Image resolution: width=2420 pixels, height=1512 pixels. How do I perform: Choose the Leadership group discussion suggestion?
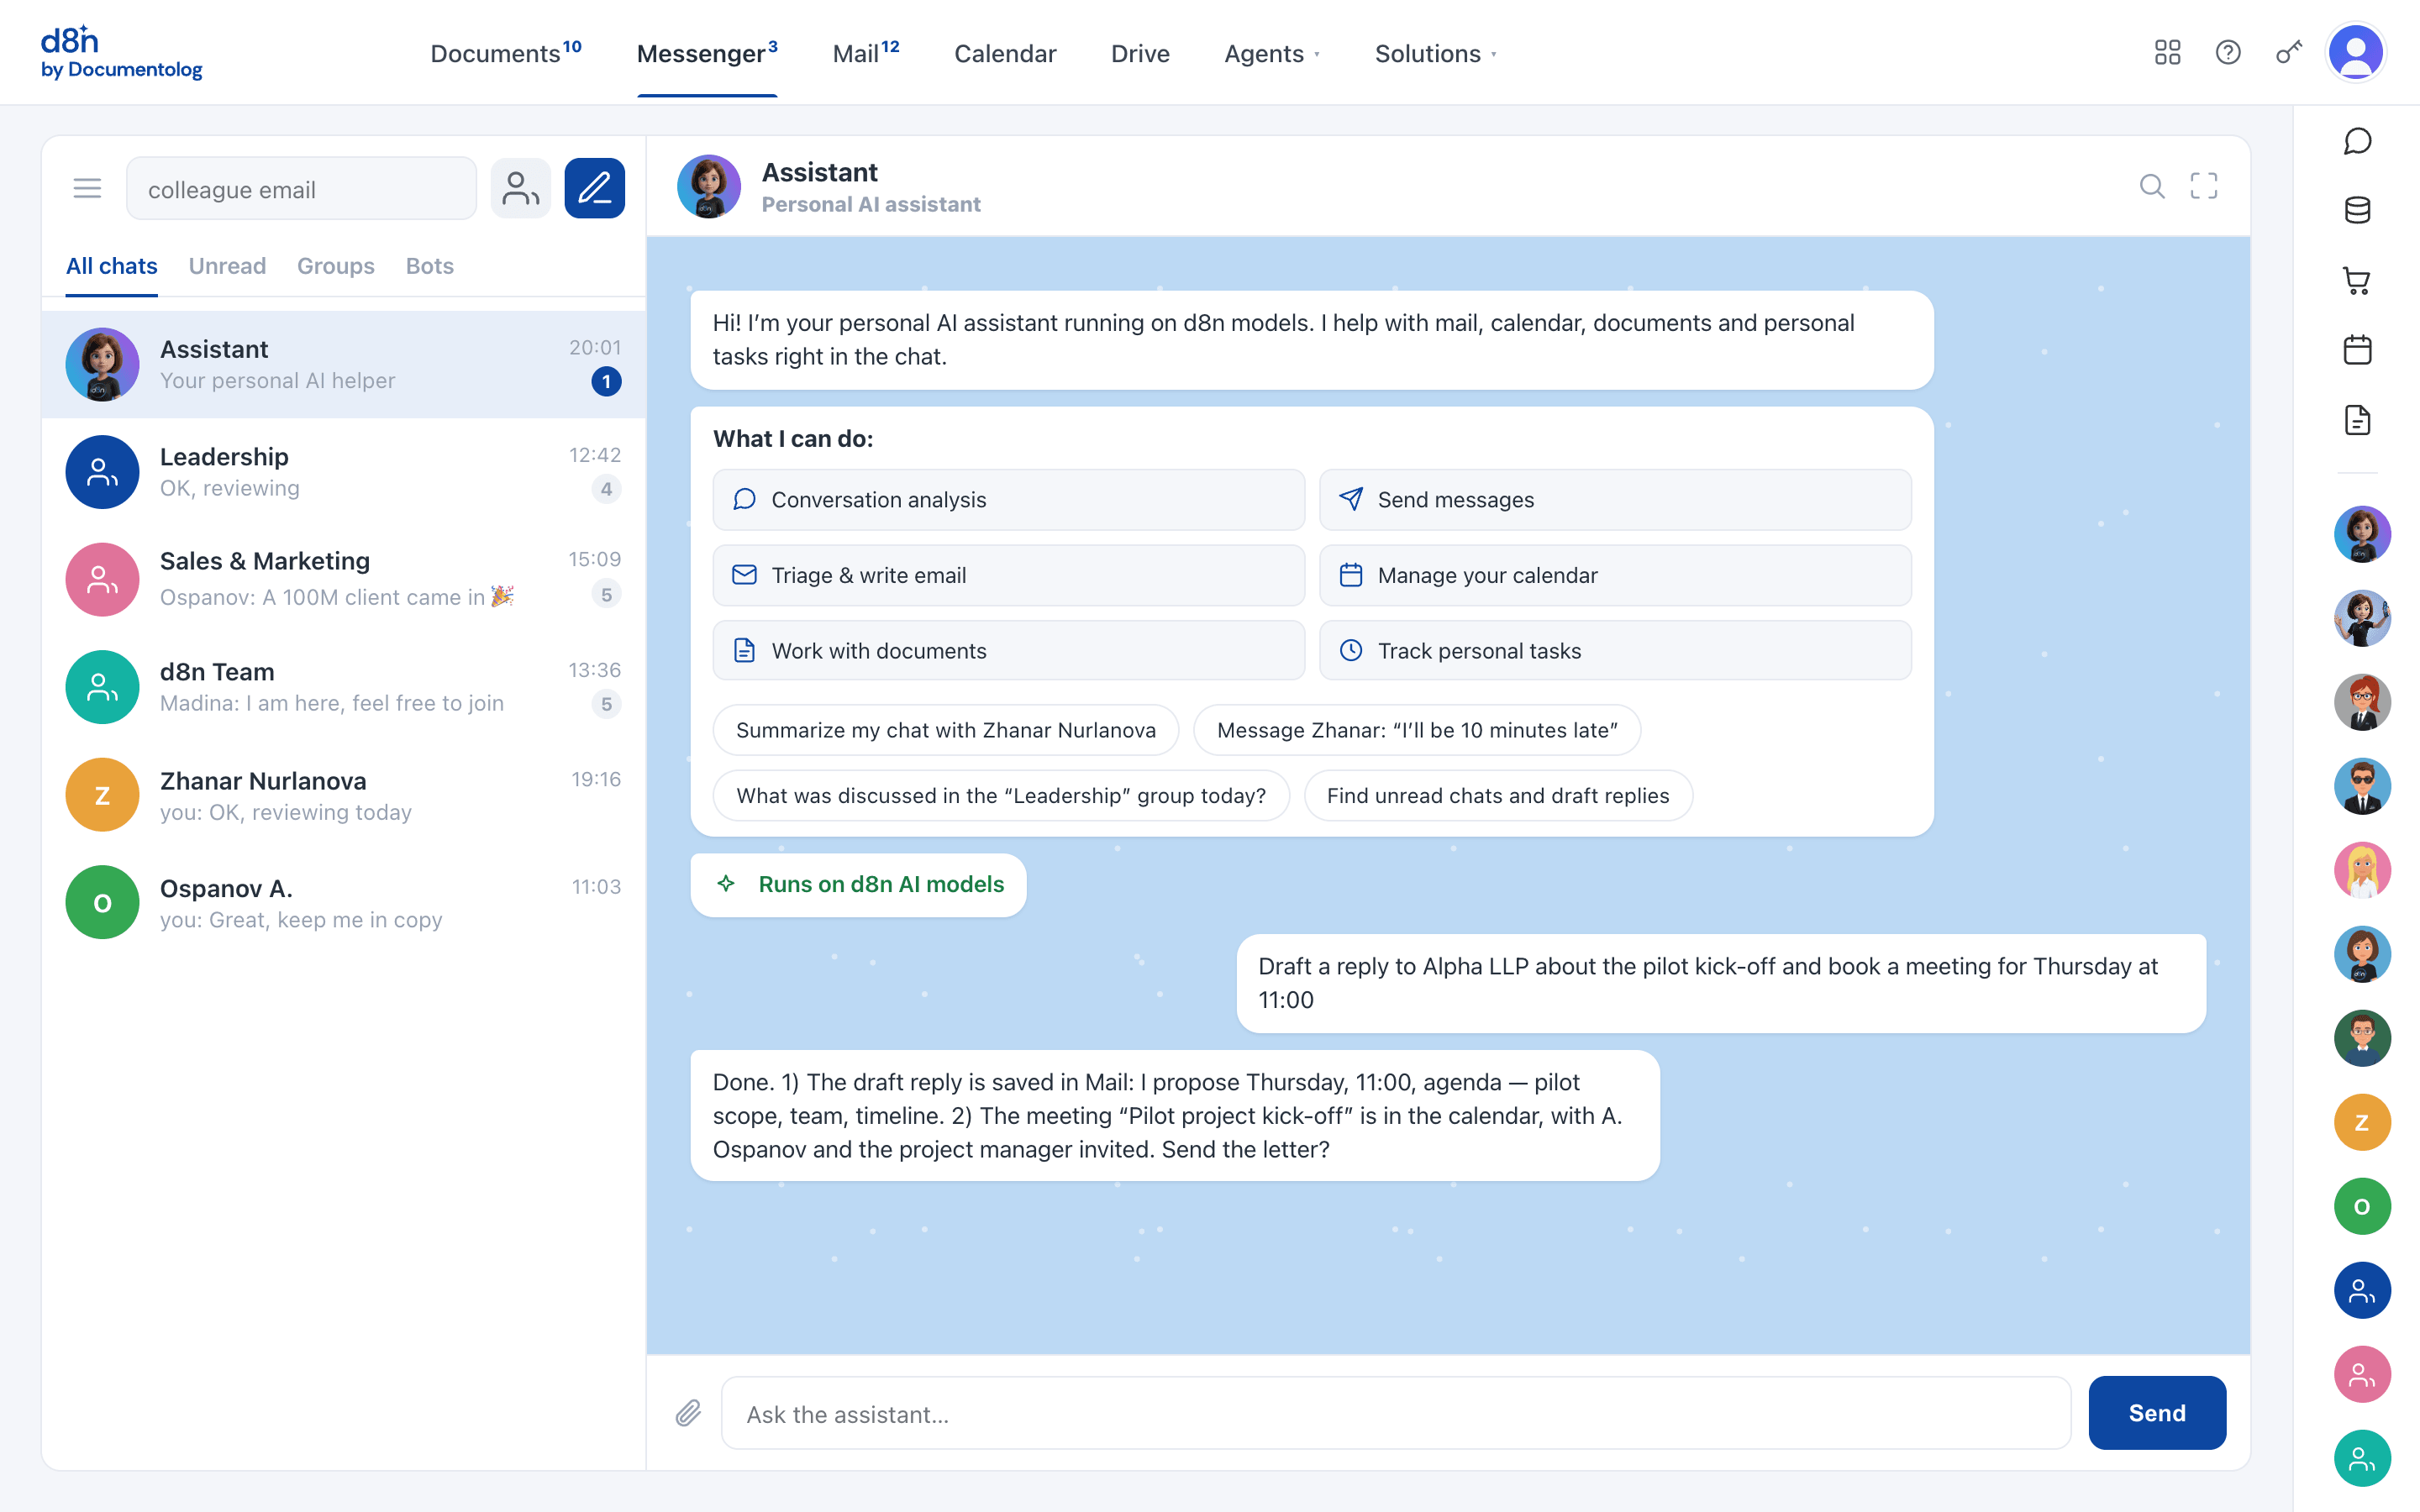pos(1001,795)
